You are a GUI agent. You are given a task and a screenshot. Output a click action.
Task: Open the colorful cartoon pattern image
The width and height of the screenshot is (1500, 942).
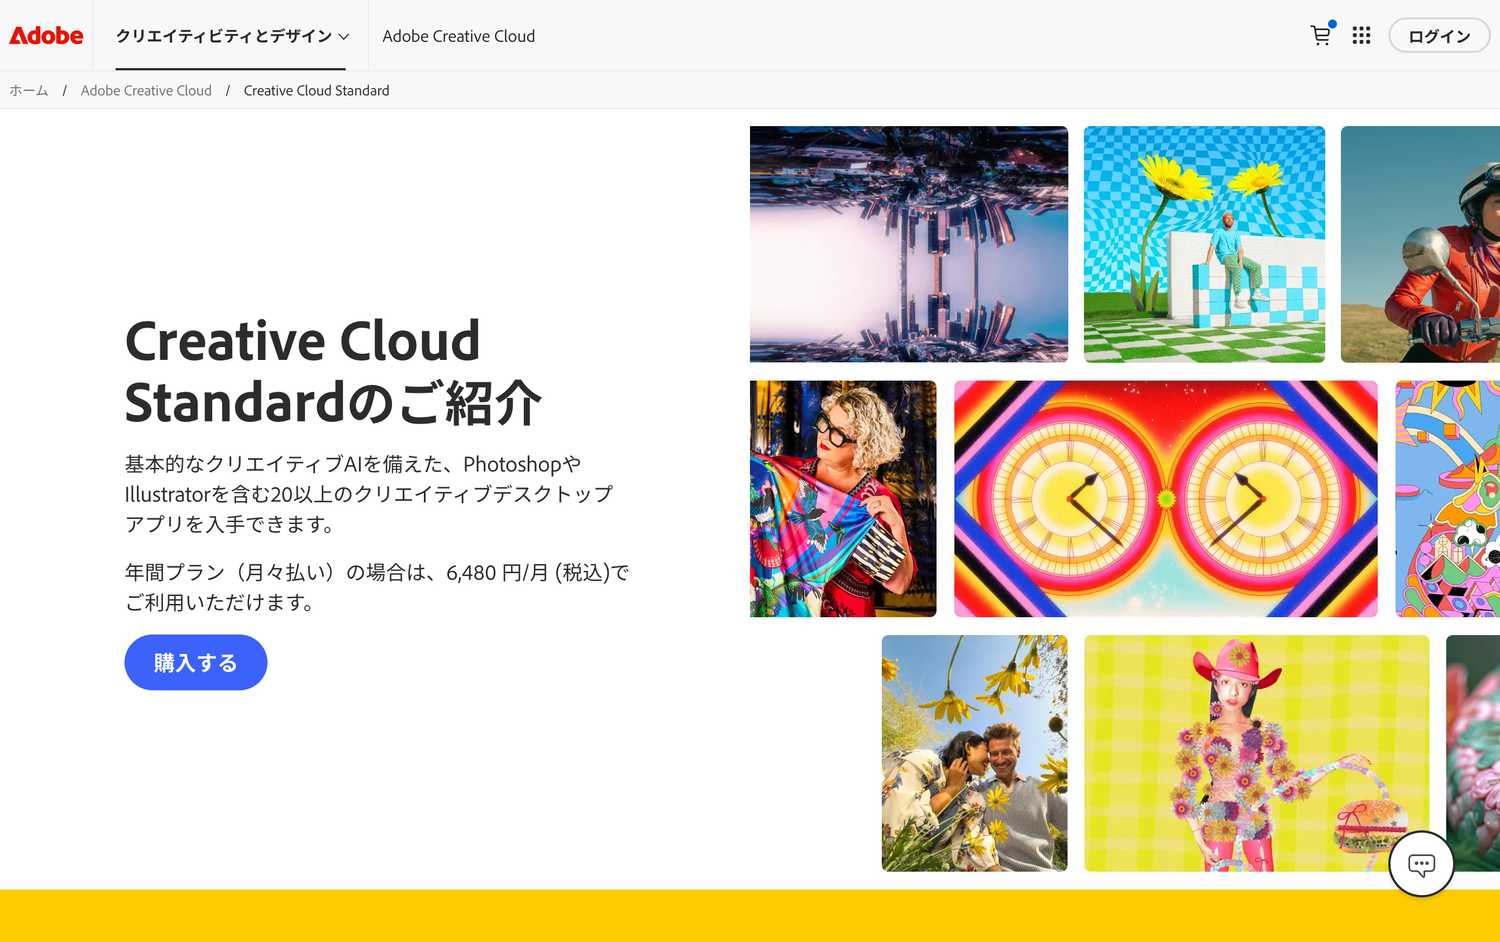pyautogui.click(x=1448, y=499)
